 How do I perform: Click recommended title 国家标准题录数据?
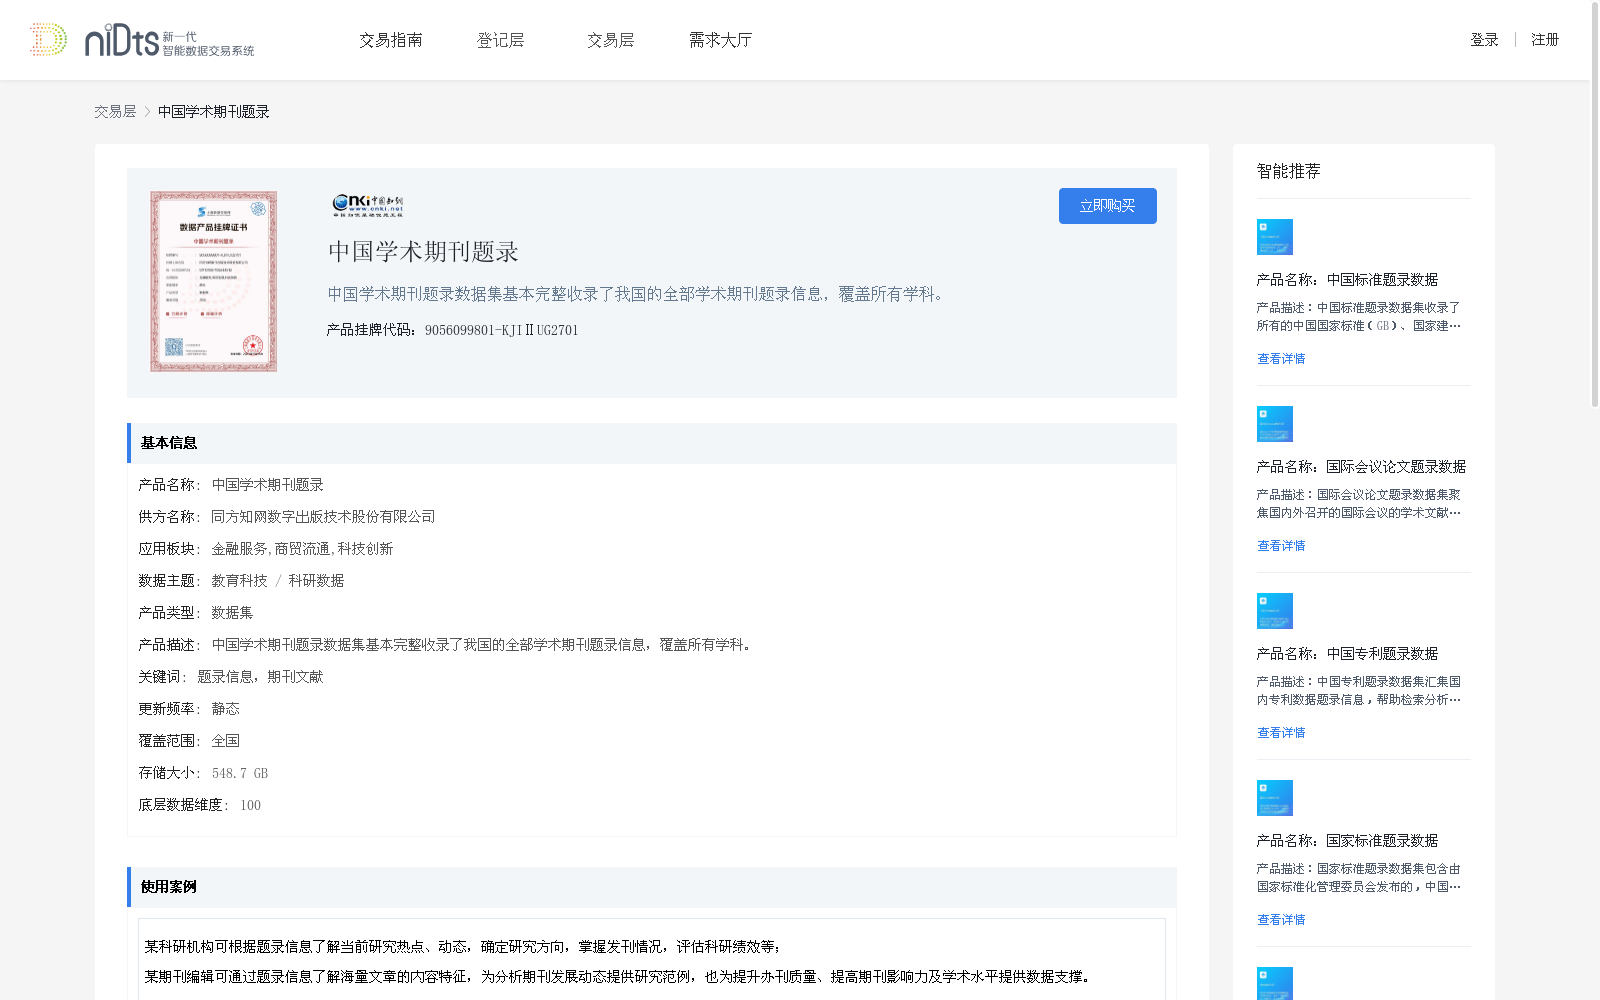[1383, 841]
